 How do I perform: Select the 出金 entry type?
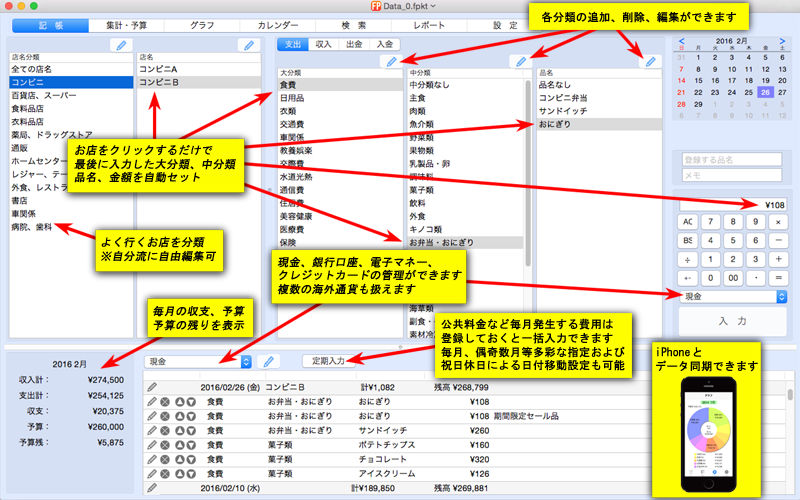(x=354, y=44)
